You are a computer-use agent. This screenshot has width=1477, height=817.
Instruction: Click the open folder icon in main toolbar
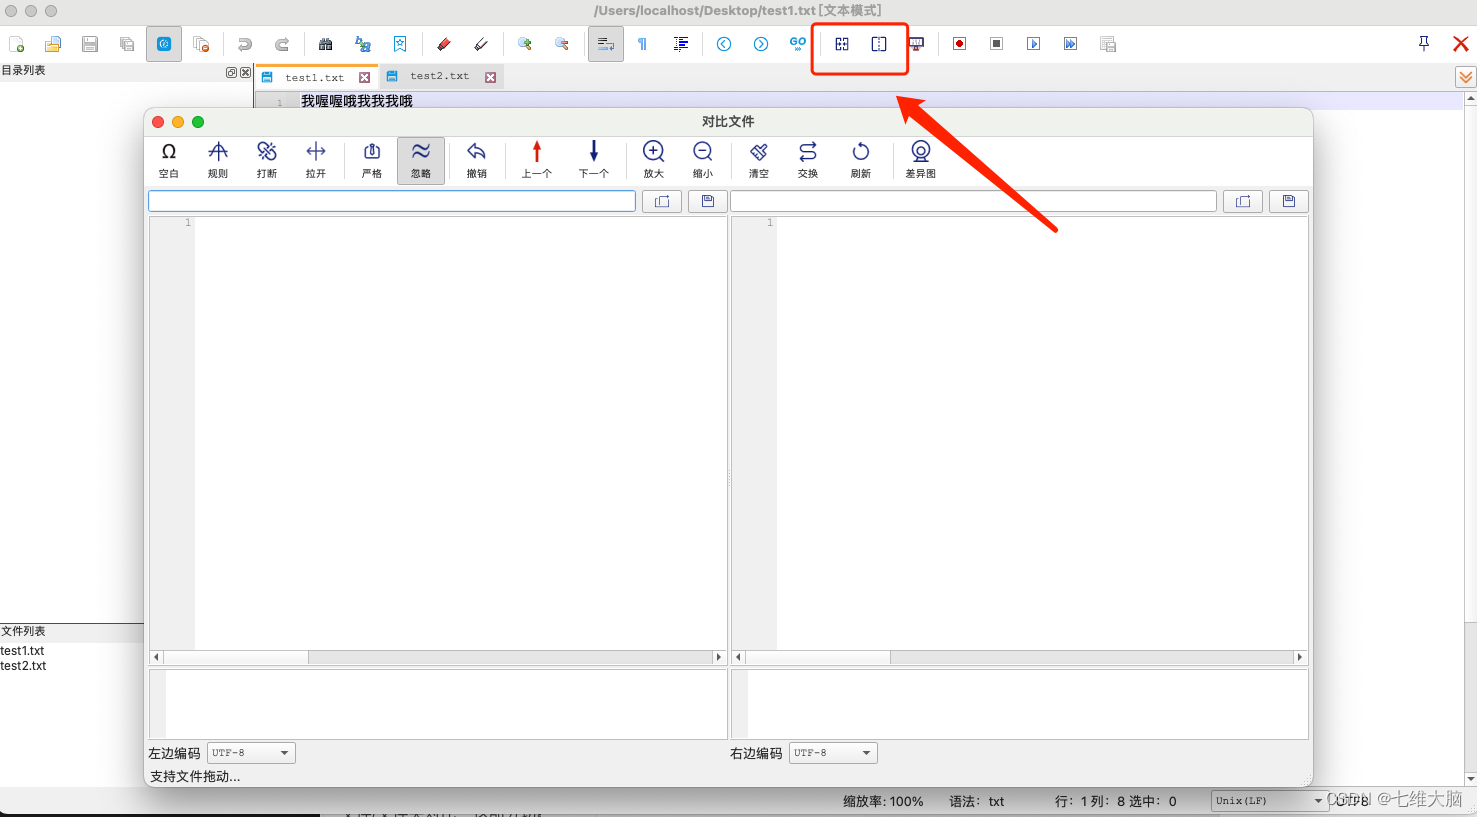click(53, 44)
